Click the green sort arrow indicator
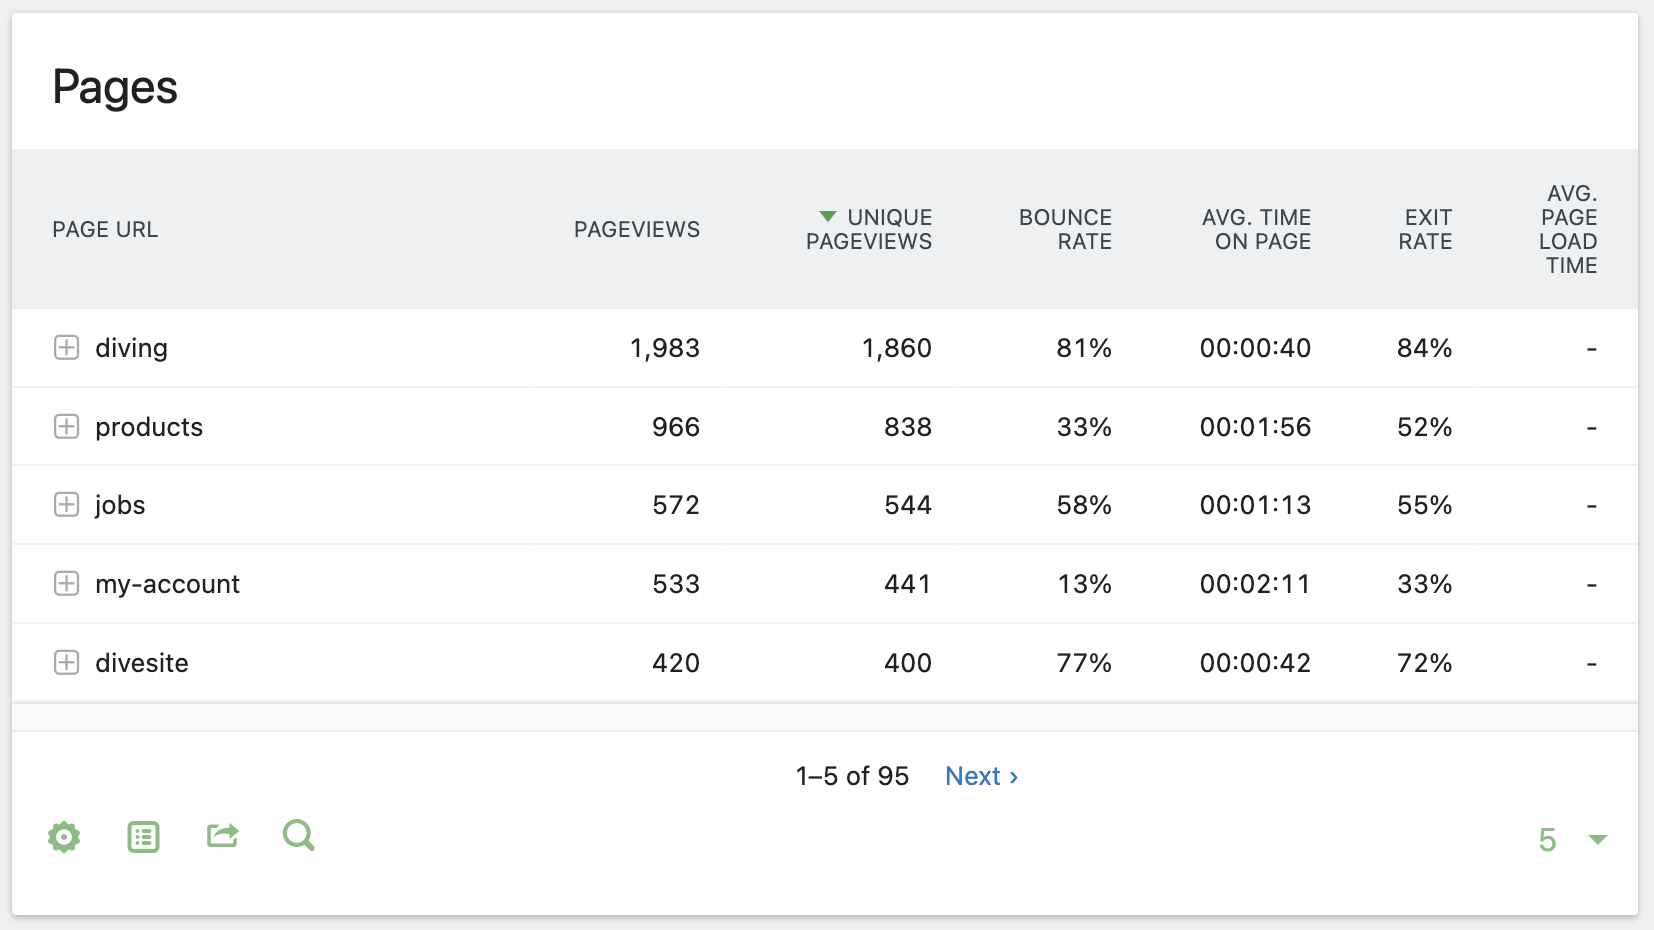Screen dimensions: 1654x930 (827, 217)
